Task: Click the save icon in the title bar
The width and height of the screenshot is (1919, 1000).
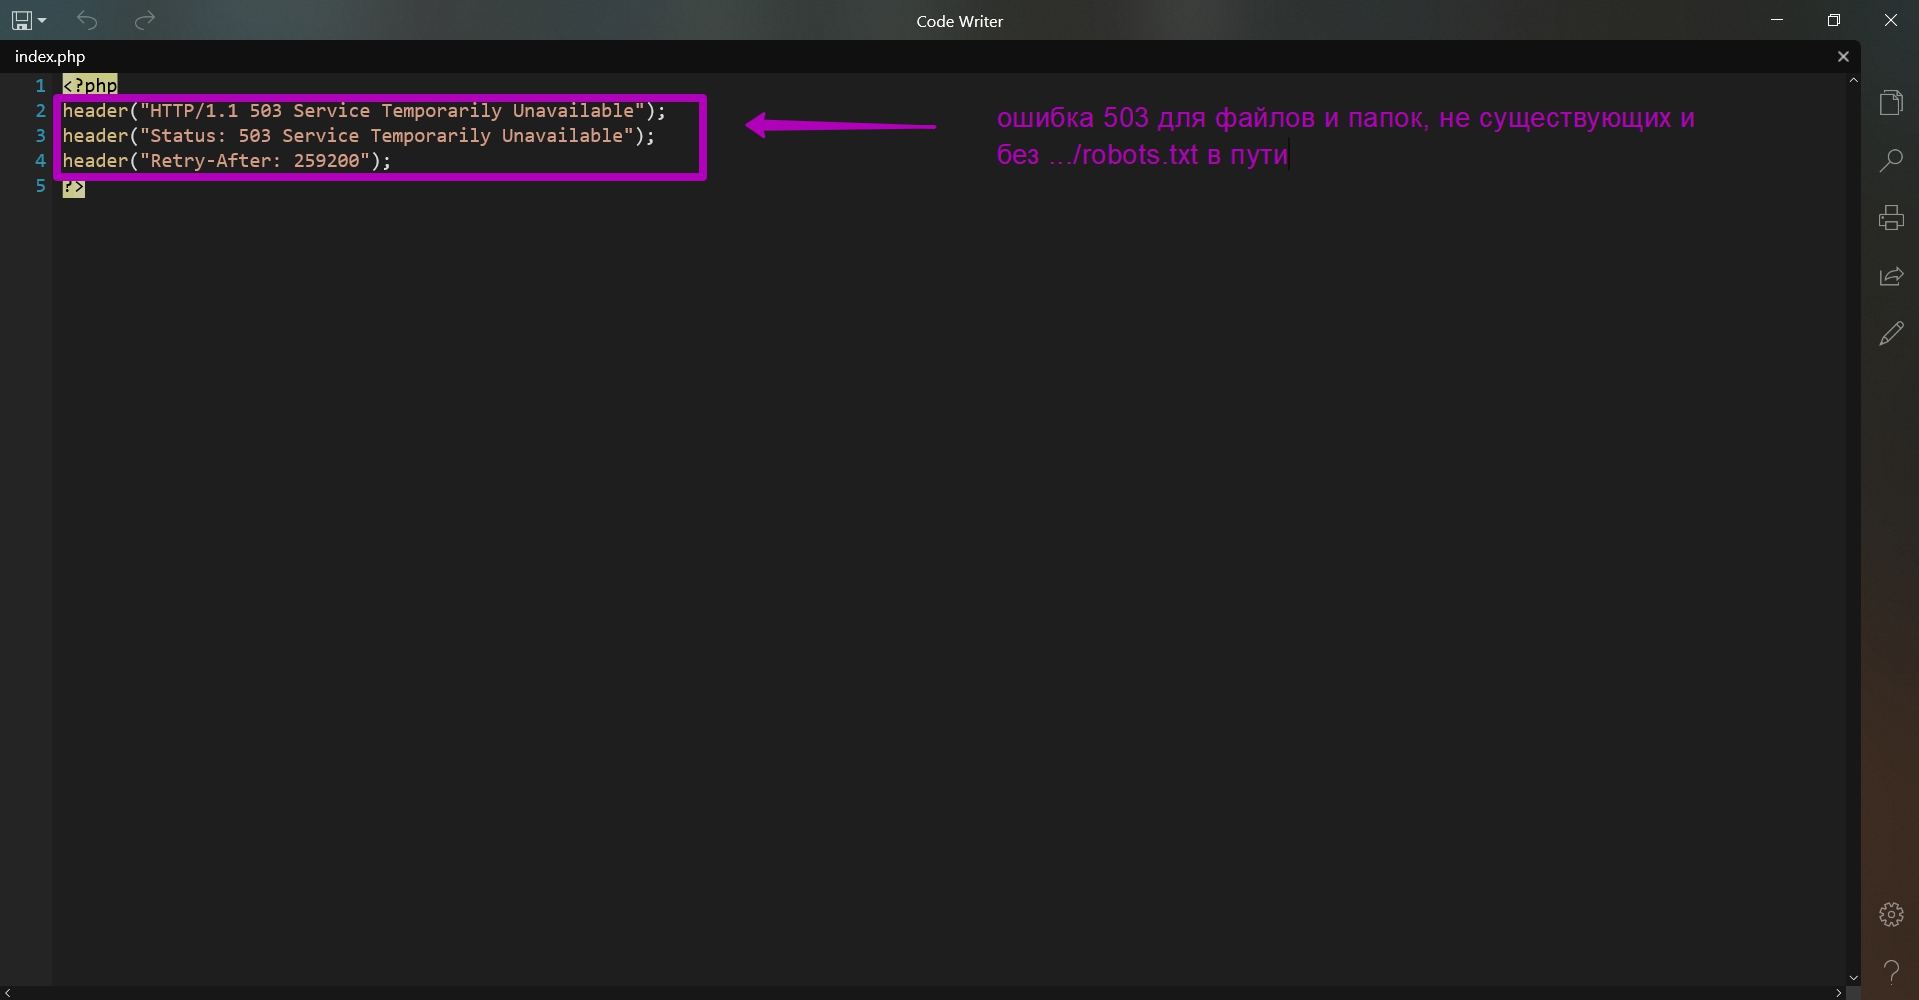Action: pyautogui.click(x=20, y=20)
